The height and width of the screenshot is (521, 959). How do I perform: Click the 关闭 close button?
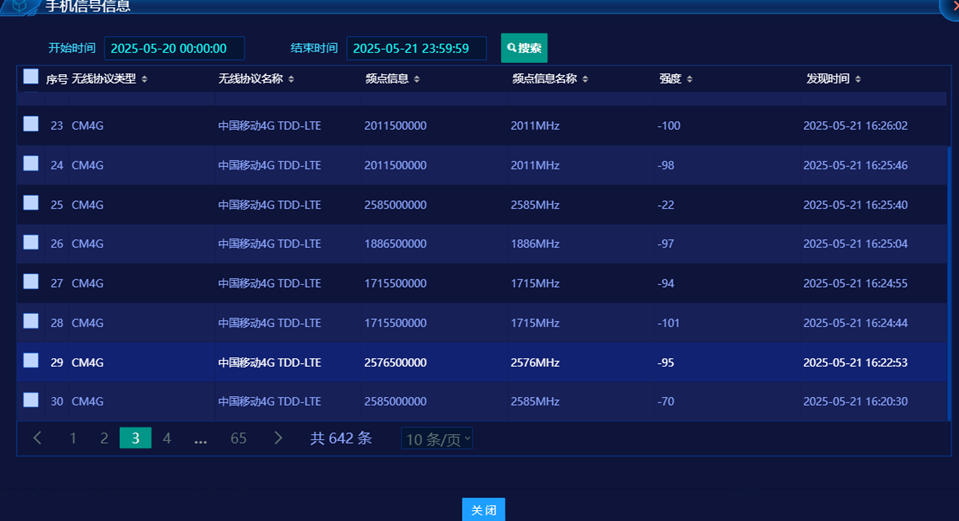click(483, 509)
